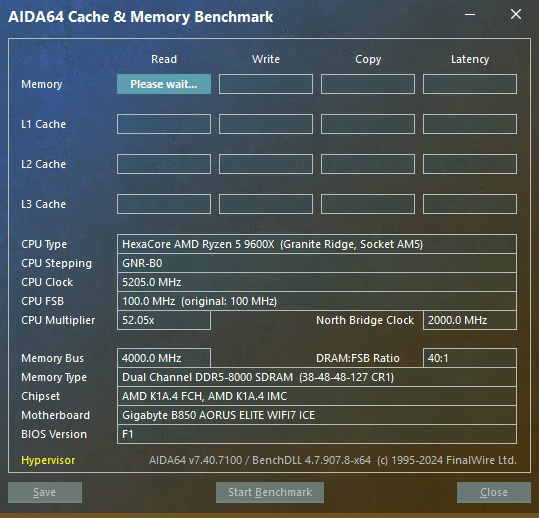Click the 'BIOS Version' label
This screenshot has width=539, height=518.
coord(54,434)
